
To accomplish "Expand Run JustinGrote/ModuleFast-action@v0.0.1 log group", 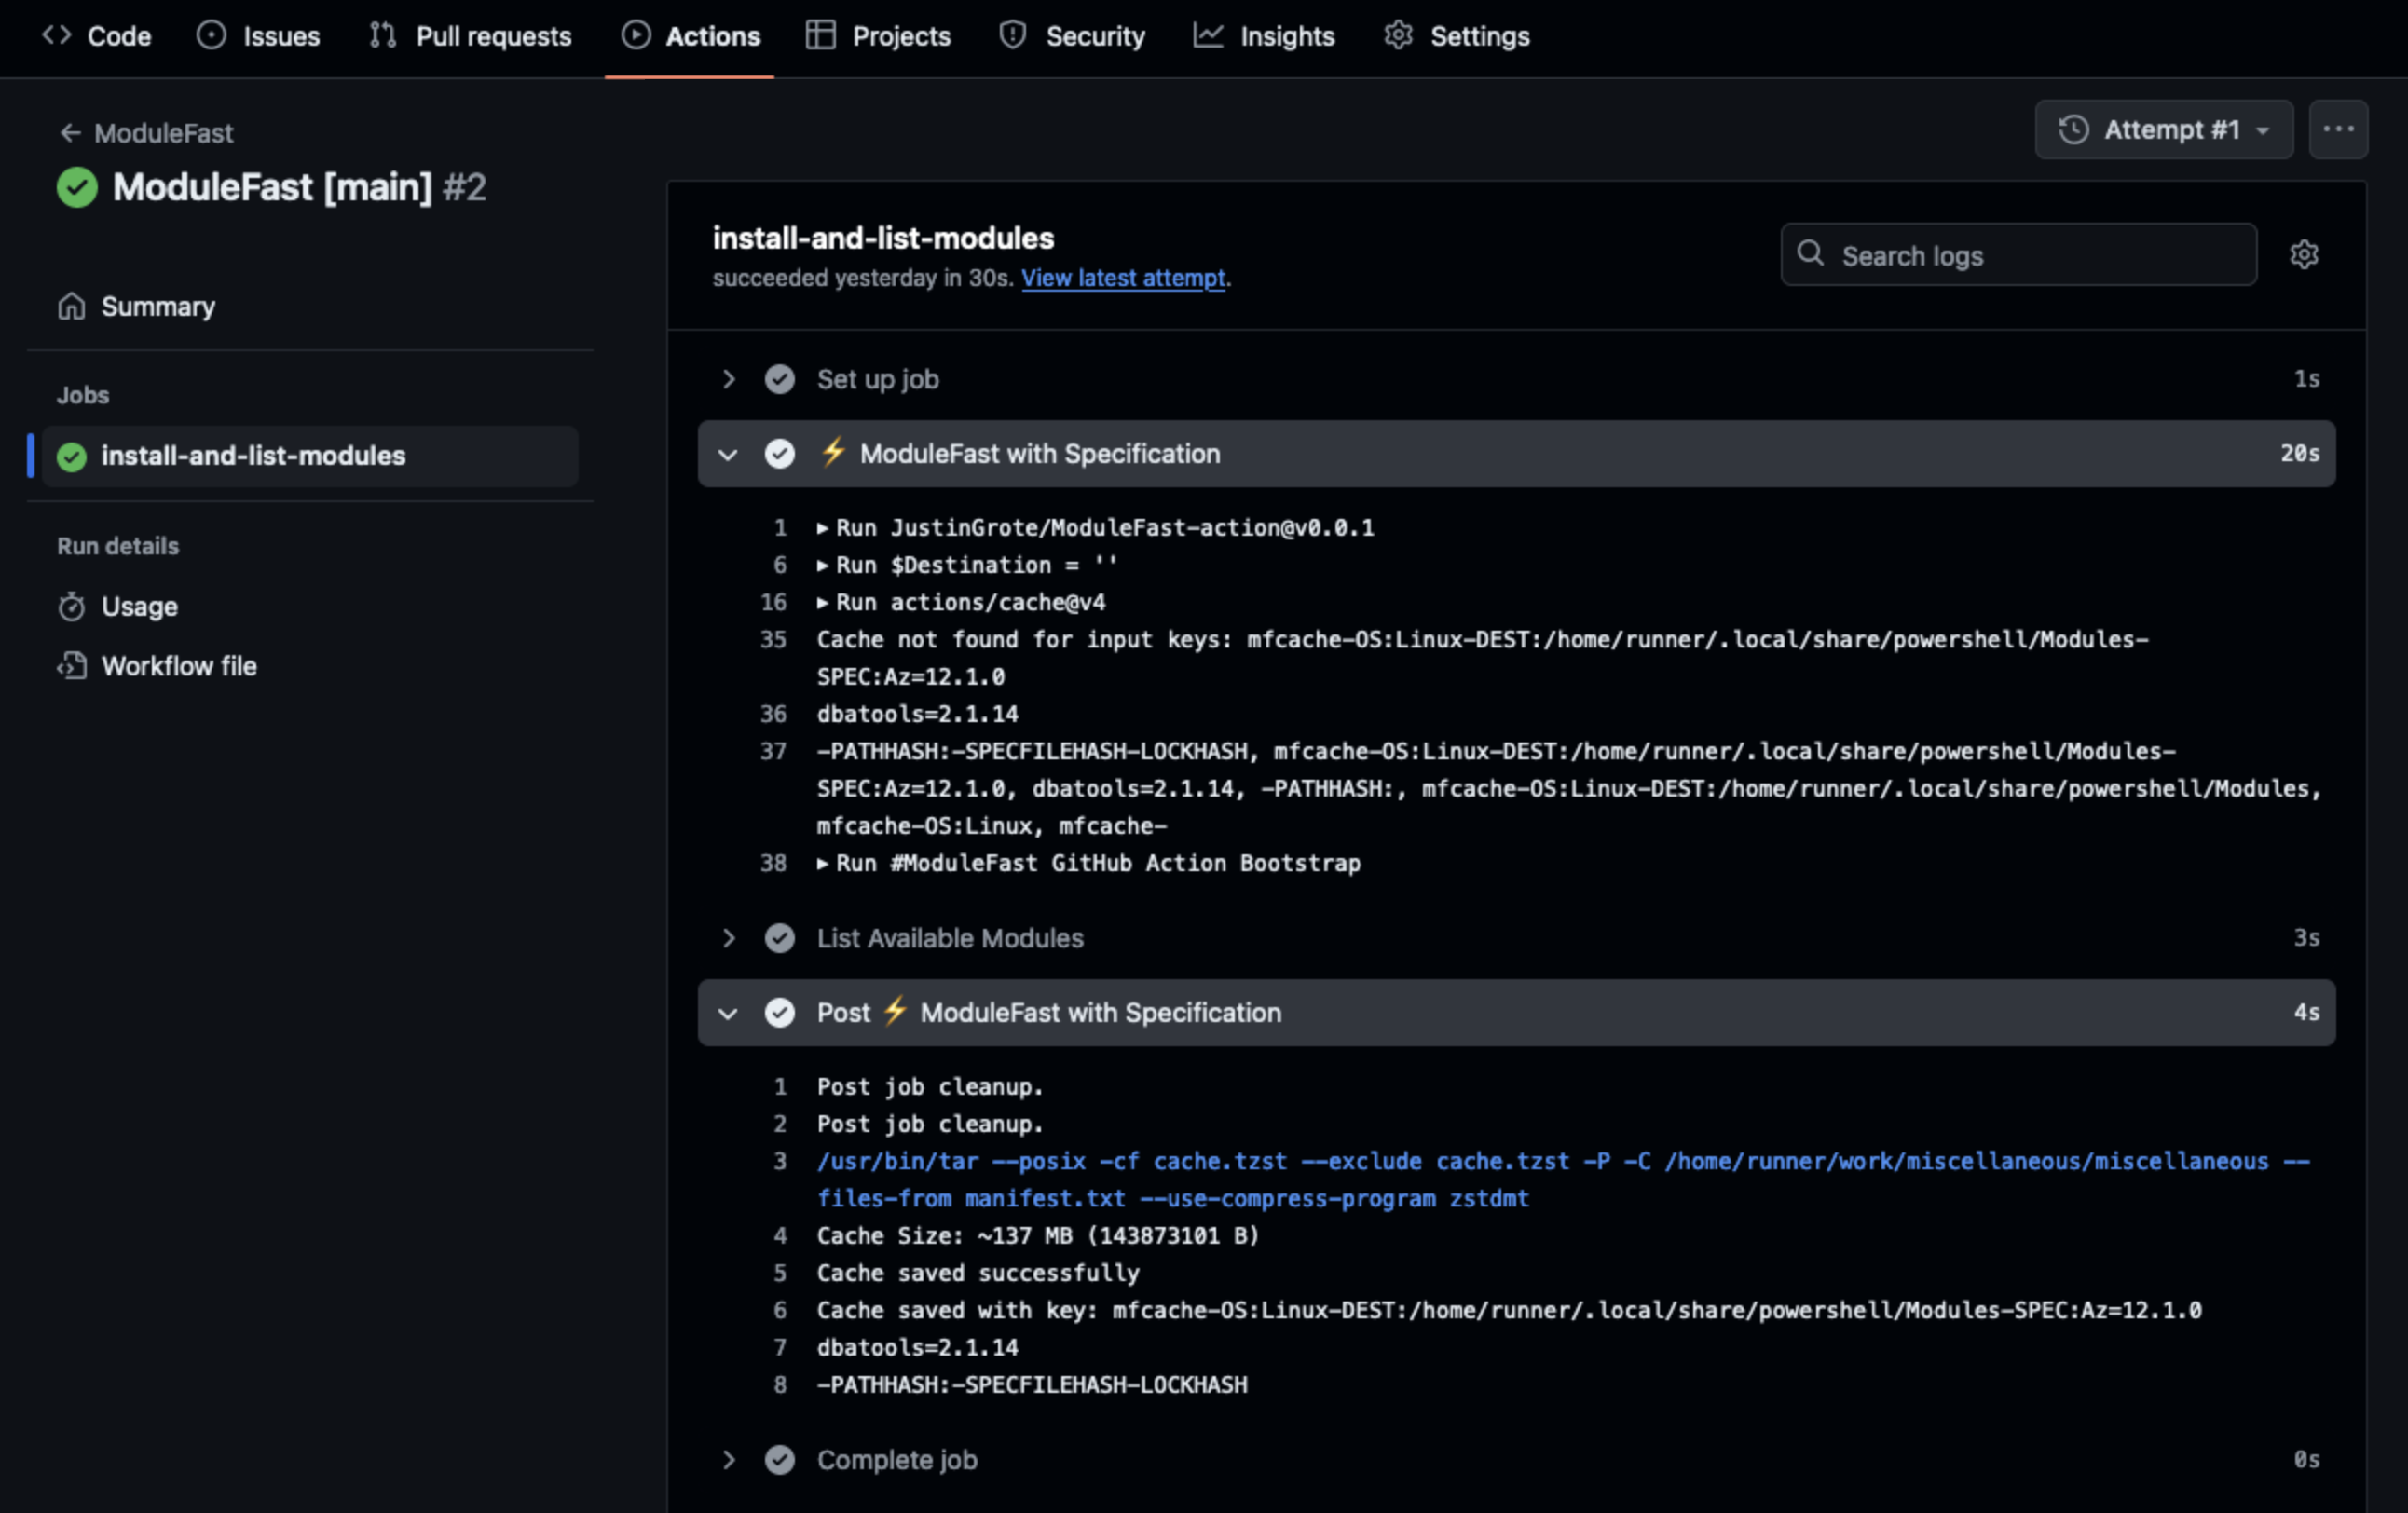I will click(x=1095, y=528).
